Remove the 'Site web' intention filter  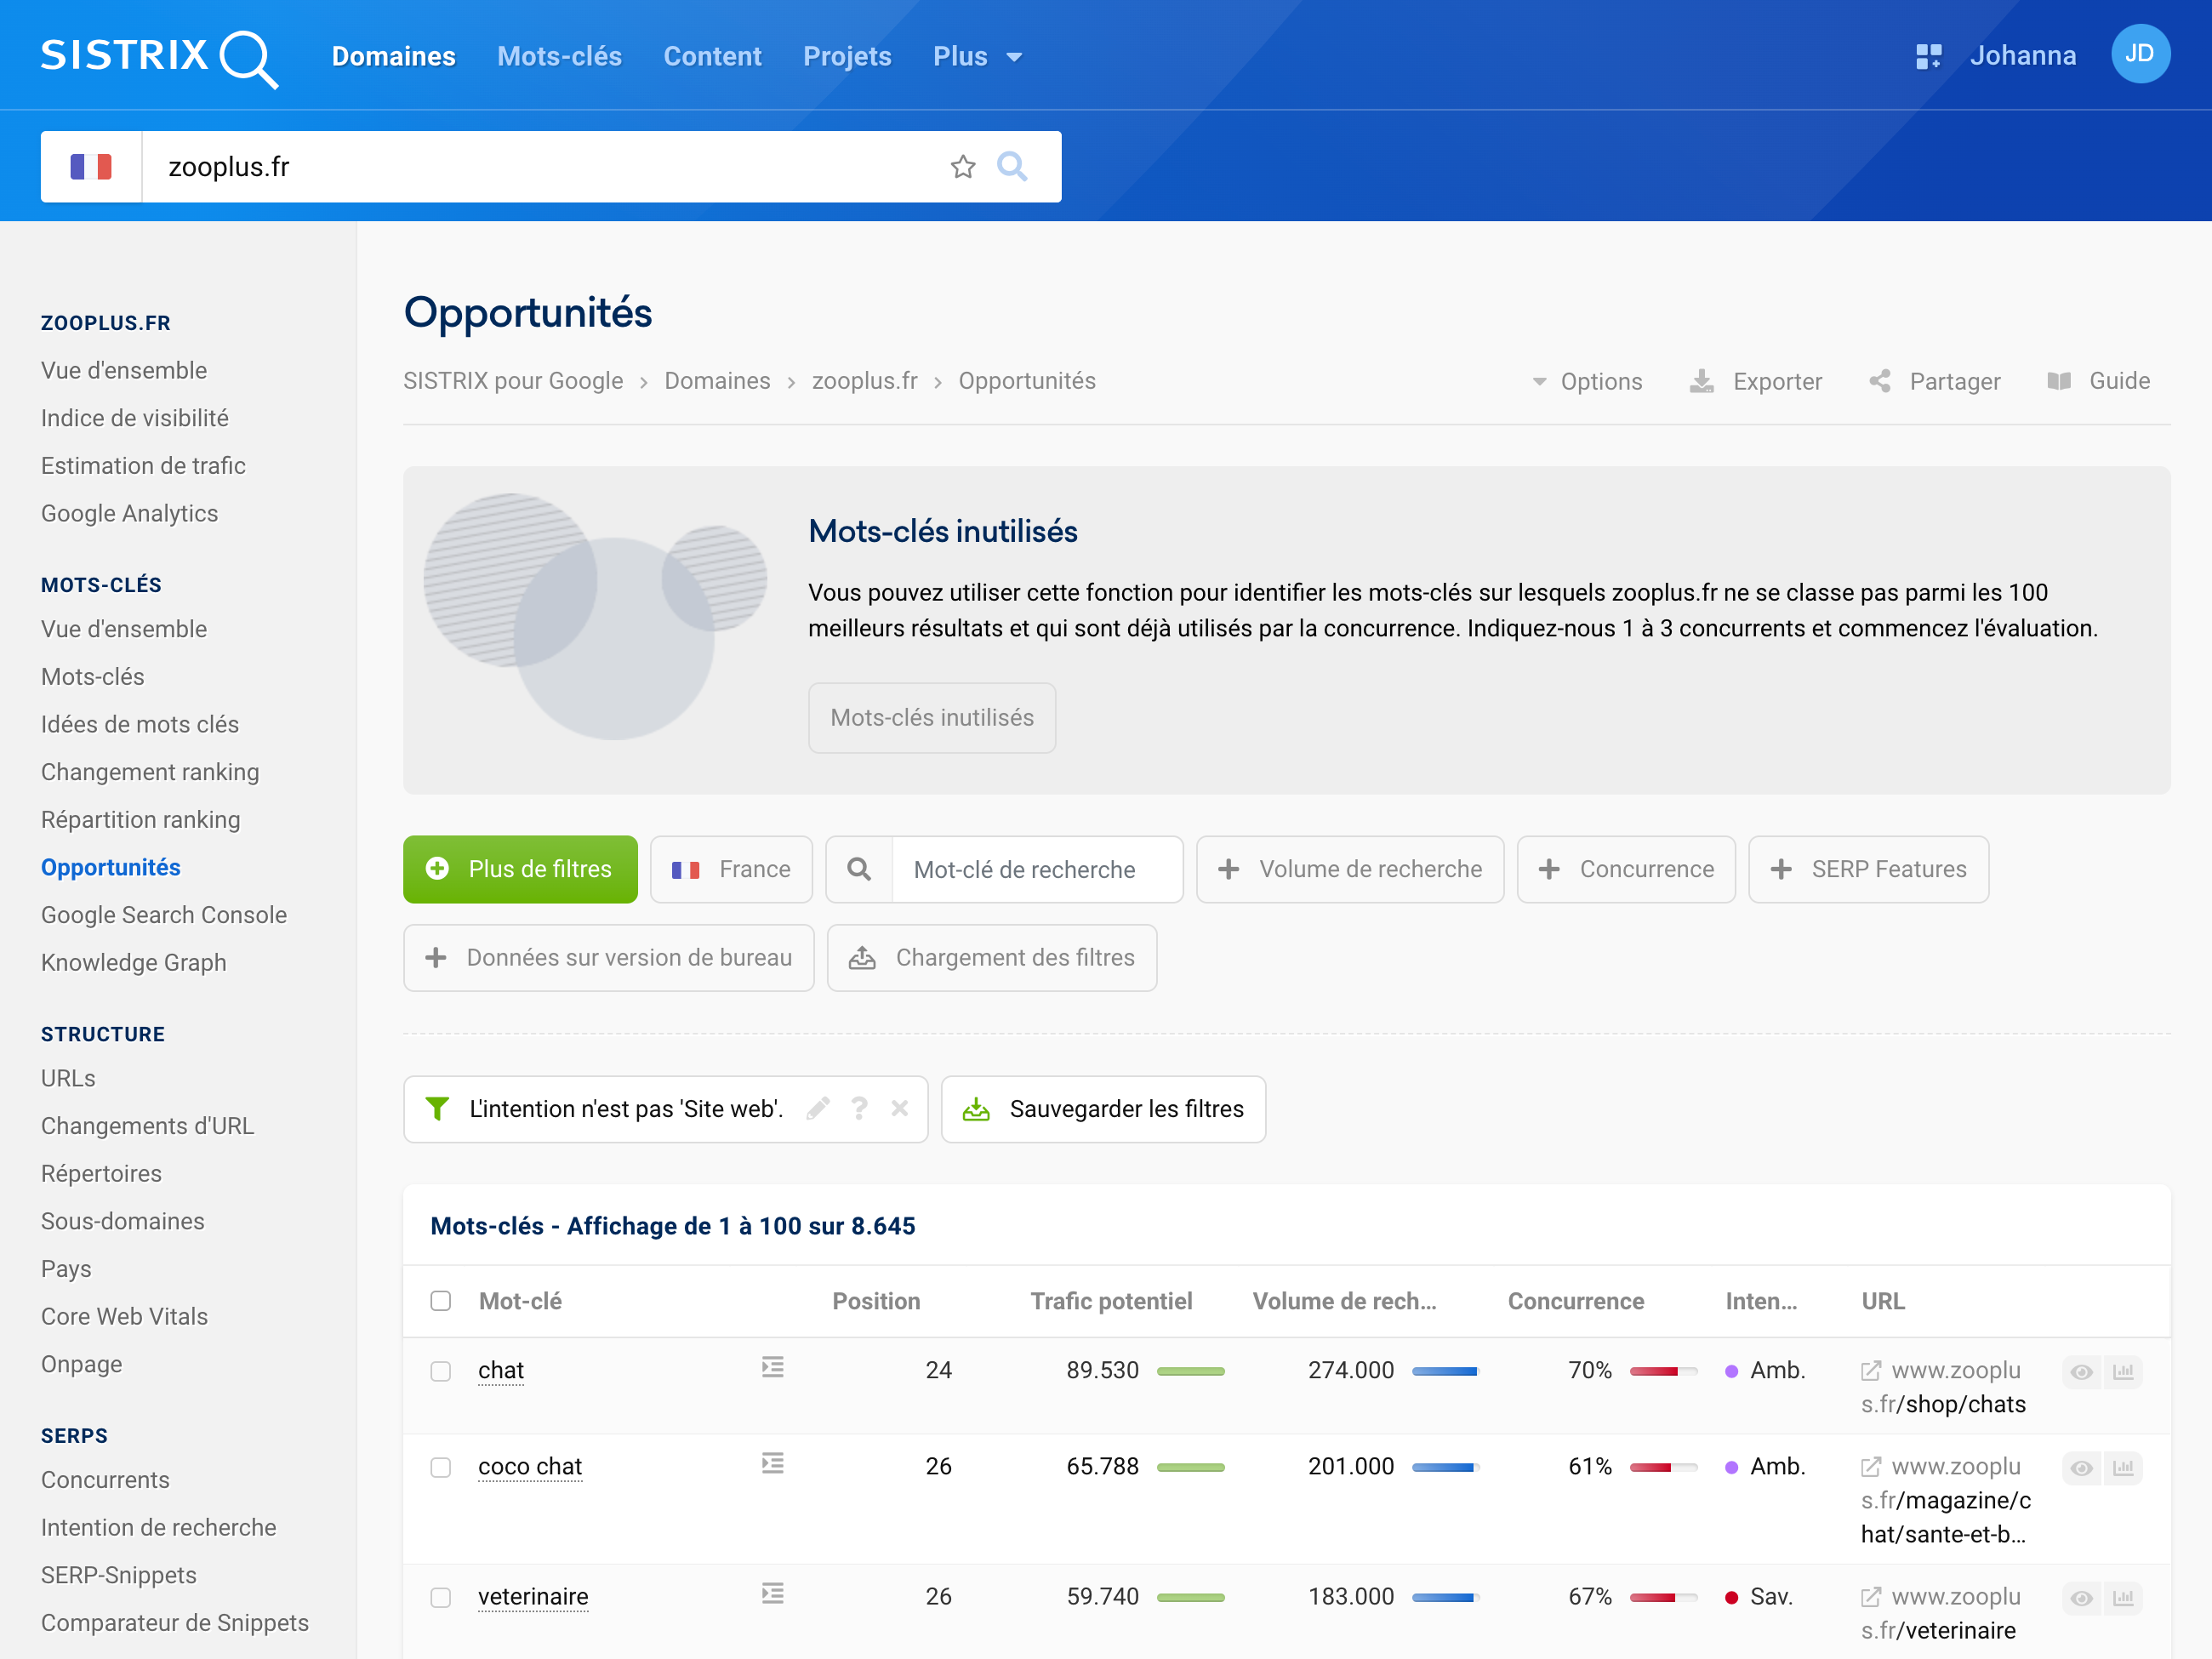point(899,1108)
